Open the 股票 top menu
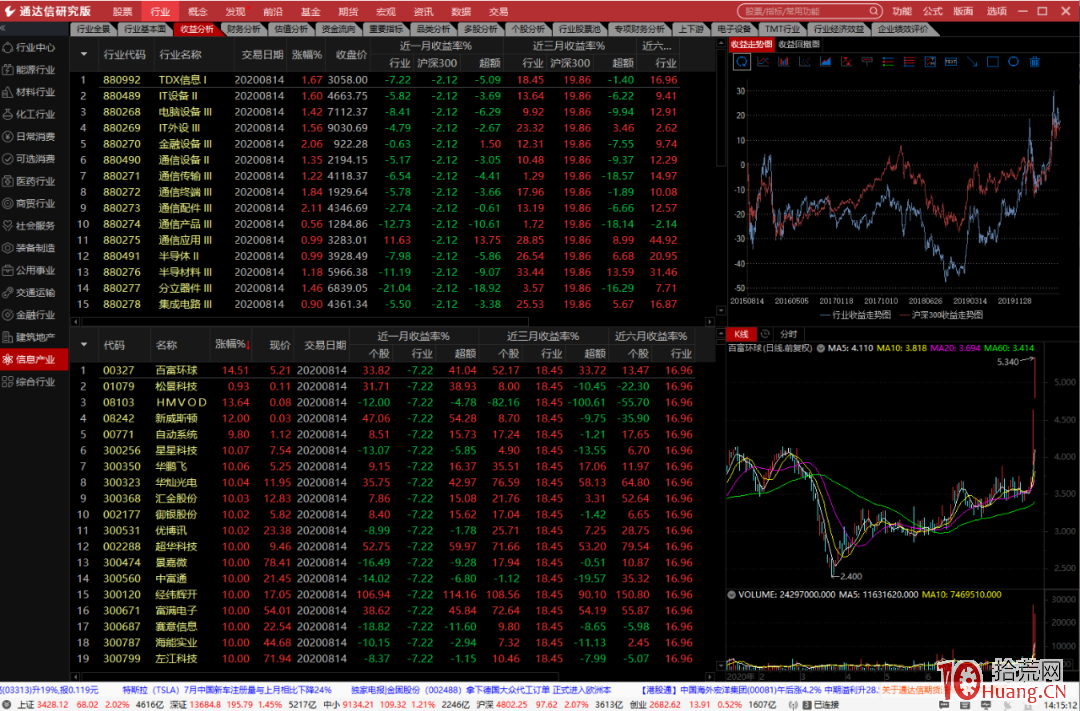This screenshot has width=1080, height=711. point(123,11)
